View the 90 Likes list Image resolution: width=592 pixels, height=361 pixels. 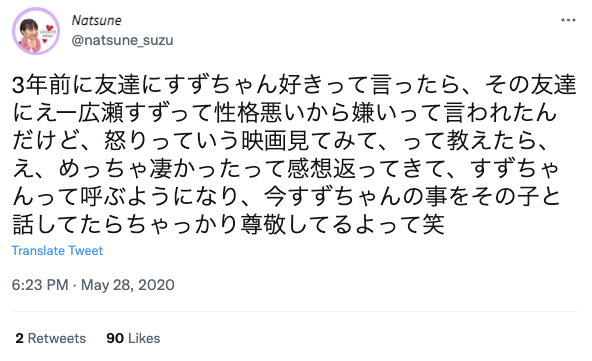pos(133,338)
